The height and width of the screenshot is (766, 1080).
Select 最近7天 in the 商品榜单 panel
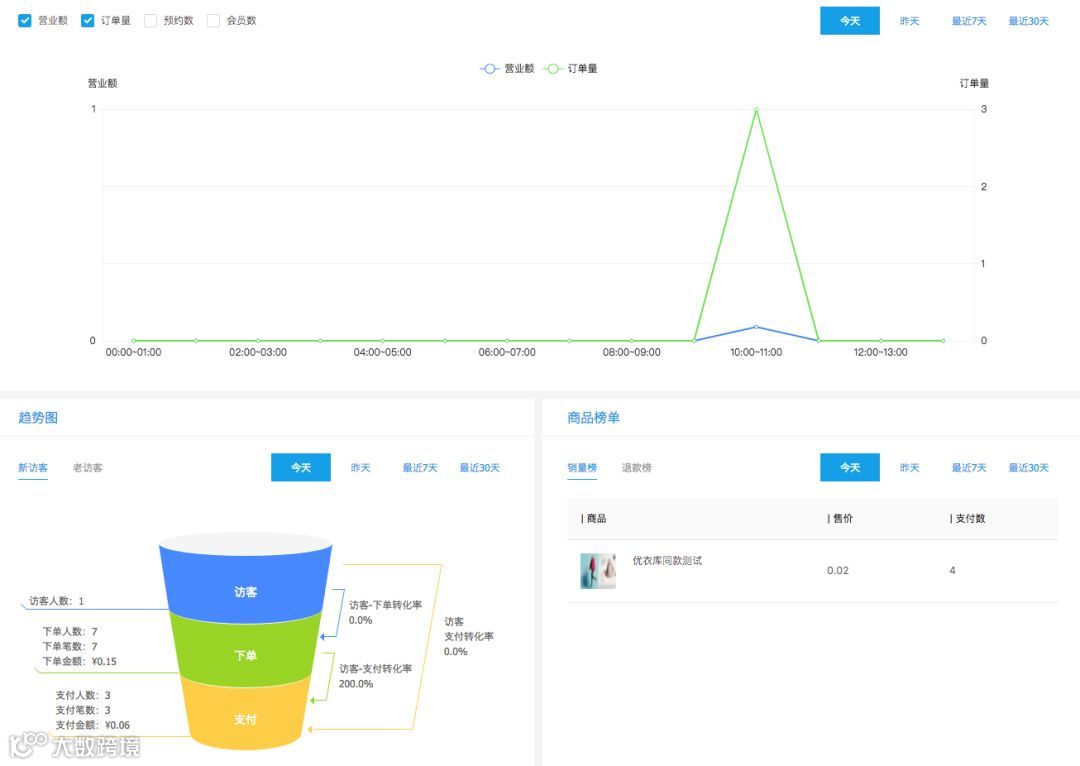tap(968, 468)
